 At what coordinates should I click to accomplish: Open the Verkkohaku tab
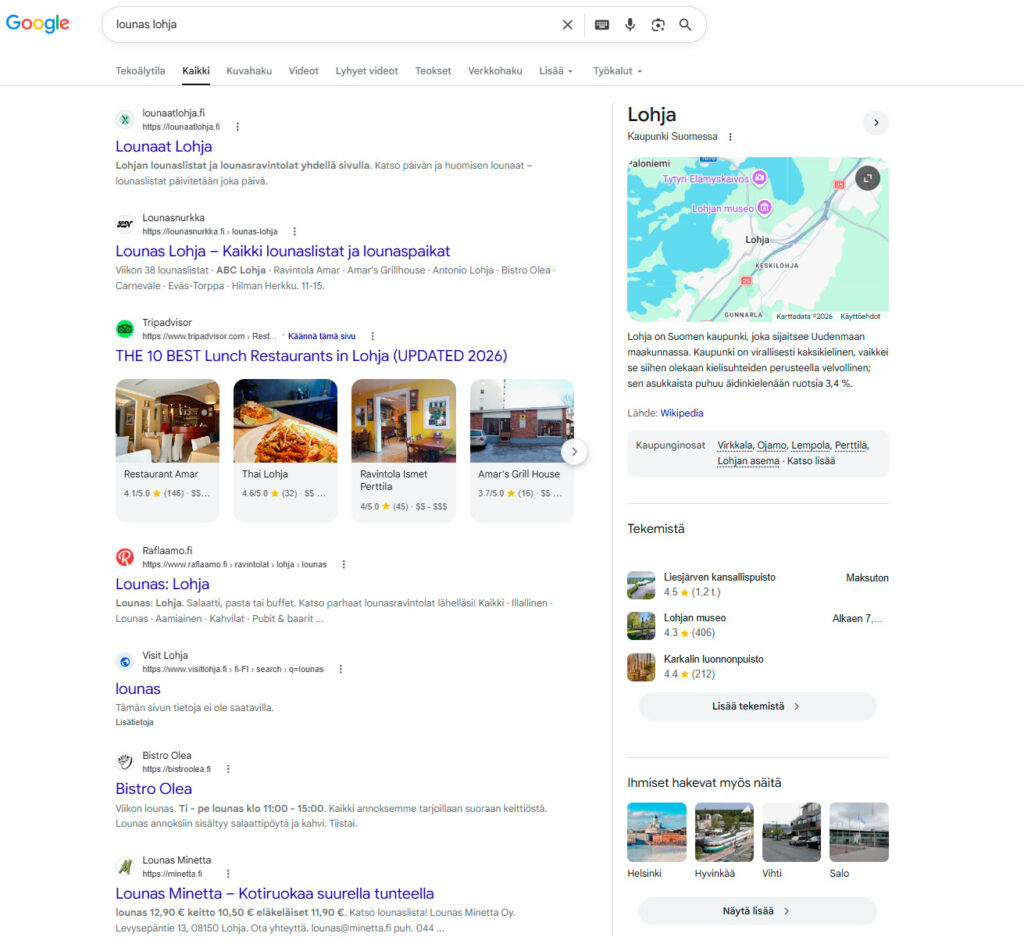coord(495,71)
